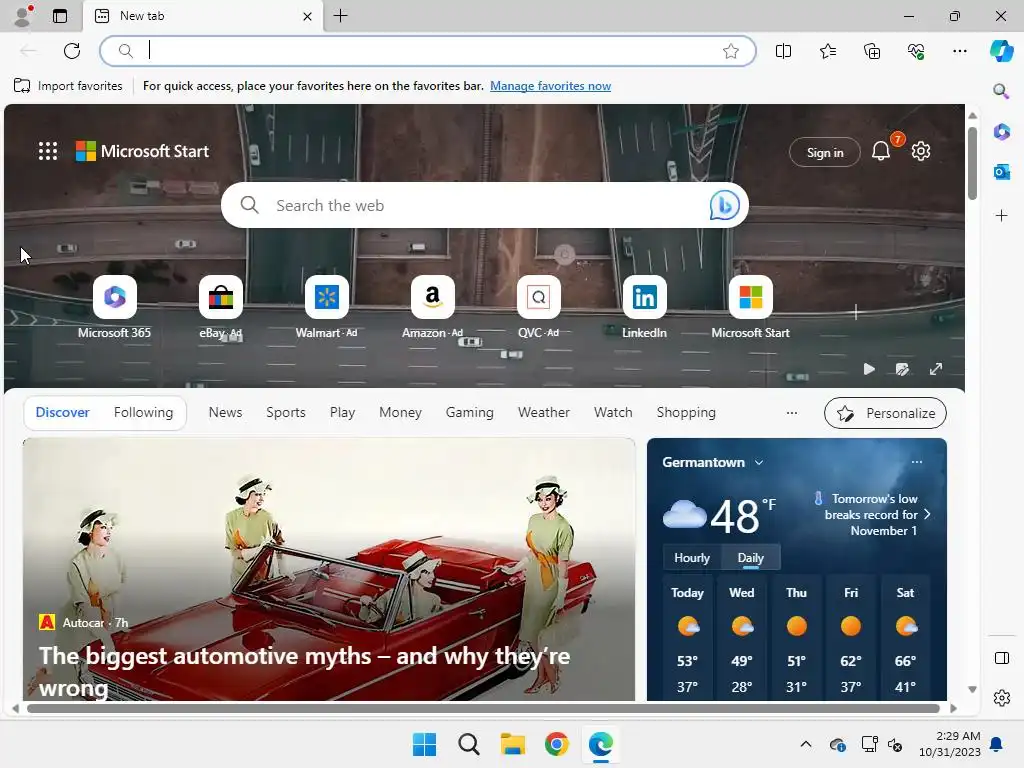Screen dimensions: 1024x768
Task: Open Microsoft 365 sidebar icon
Action: [1002, 132]
